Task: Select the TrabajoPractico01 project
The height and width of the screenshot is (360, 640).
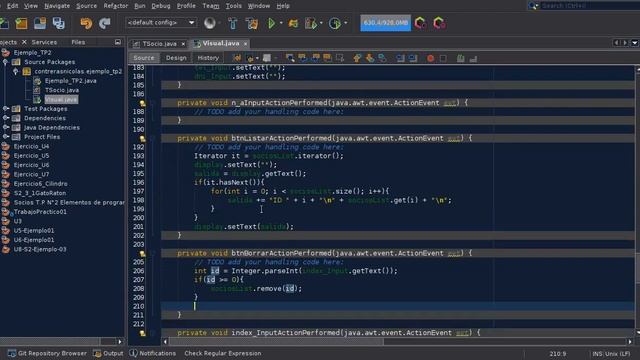Action: pos(40,212)
